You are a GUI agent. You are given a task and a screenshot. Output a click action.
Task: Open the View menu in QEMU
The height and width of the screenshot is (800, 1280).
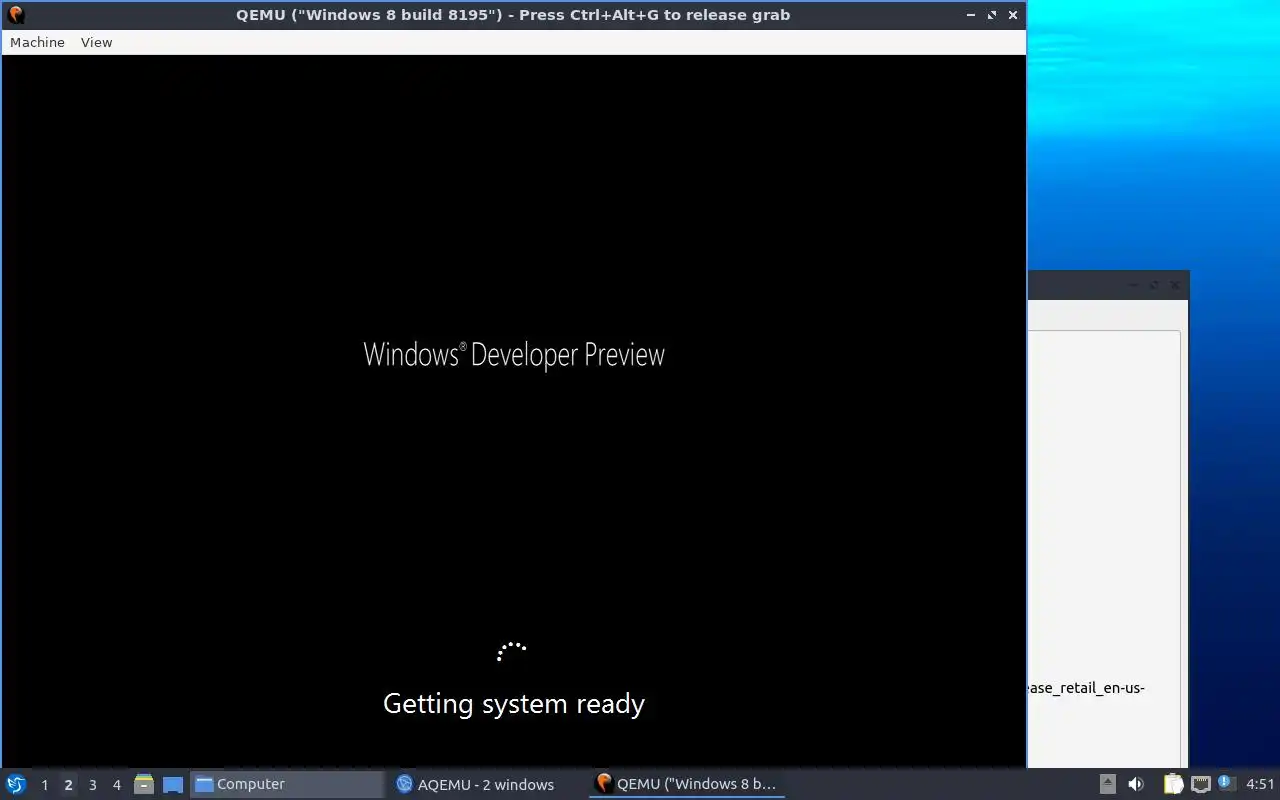[96, 42]
